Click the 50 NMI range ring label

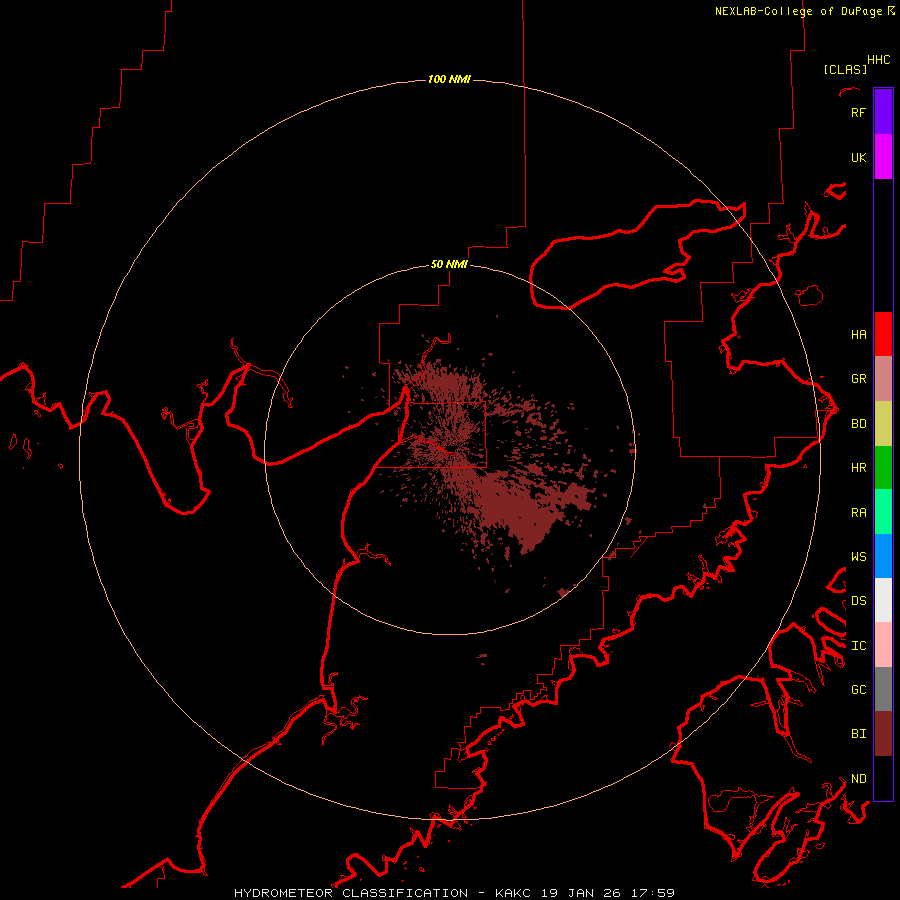point(449,264)
